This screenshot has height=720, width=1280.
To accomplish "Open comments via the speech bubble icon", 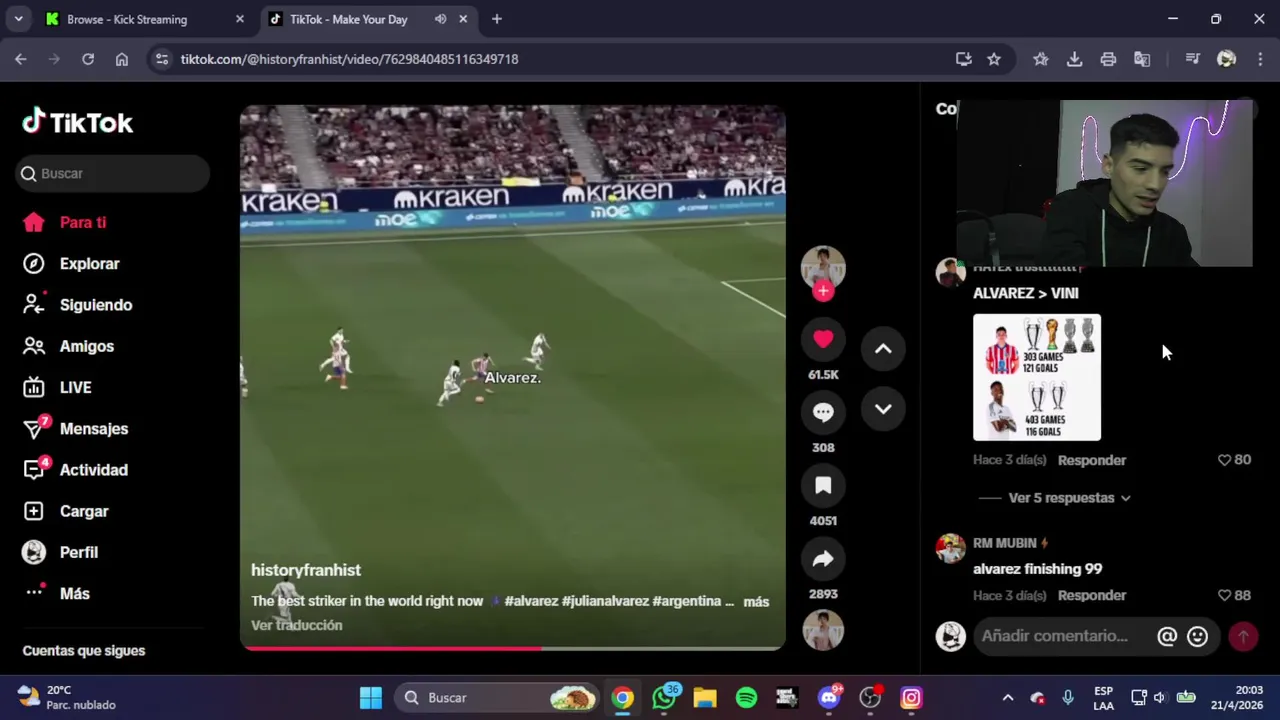I will (823, 412).
